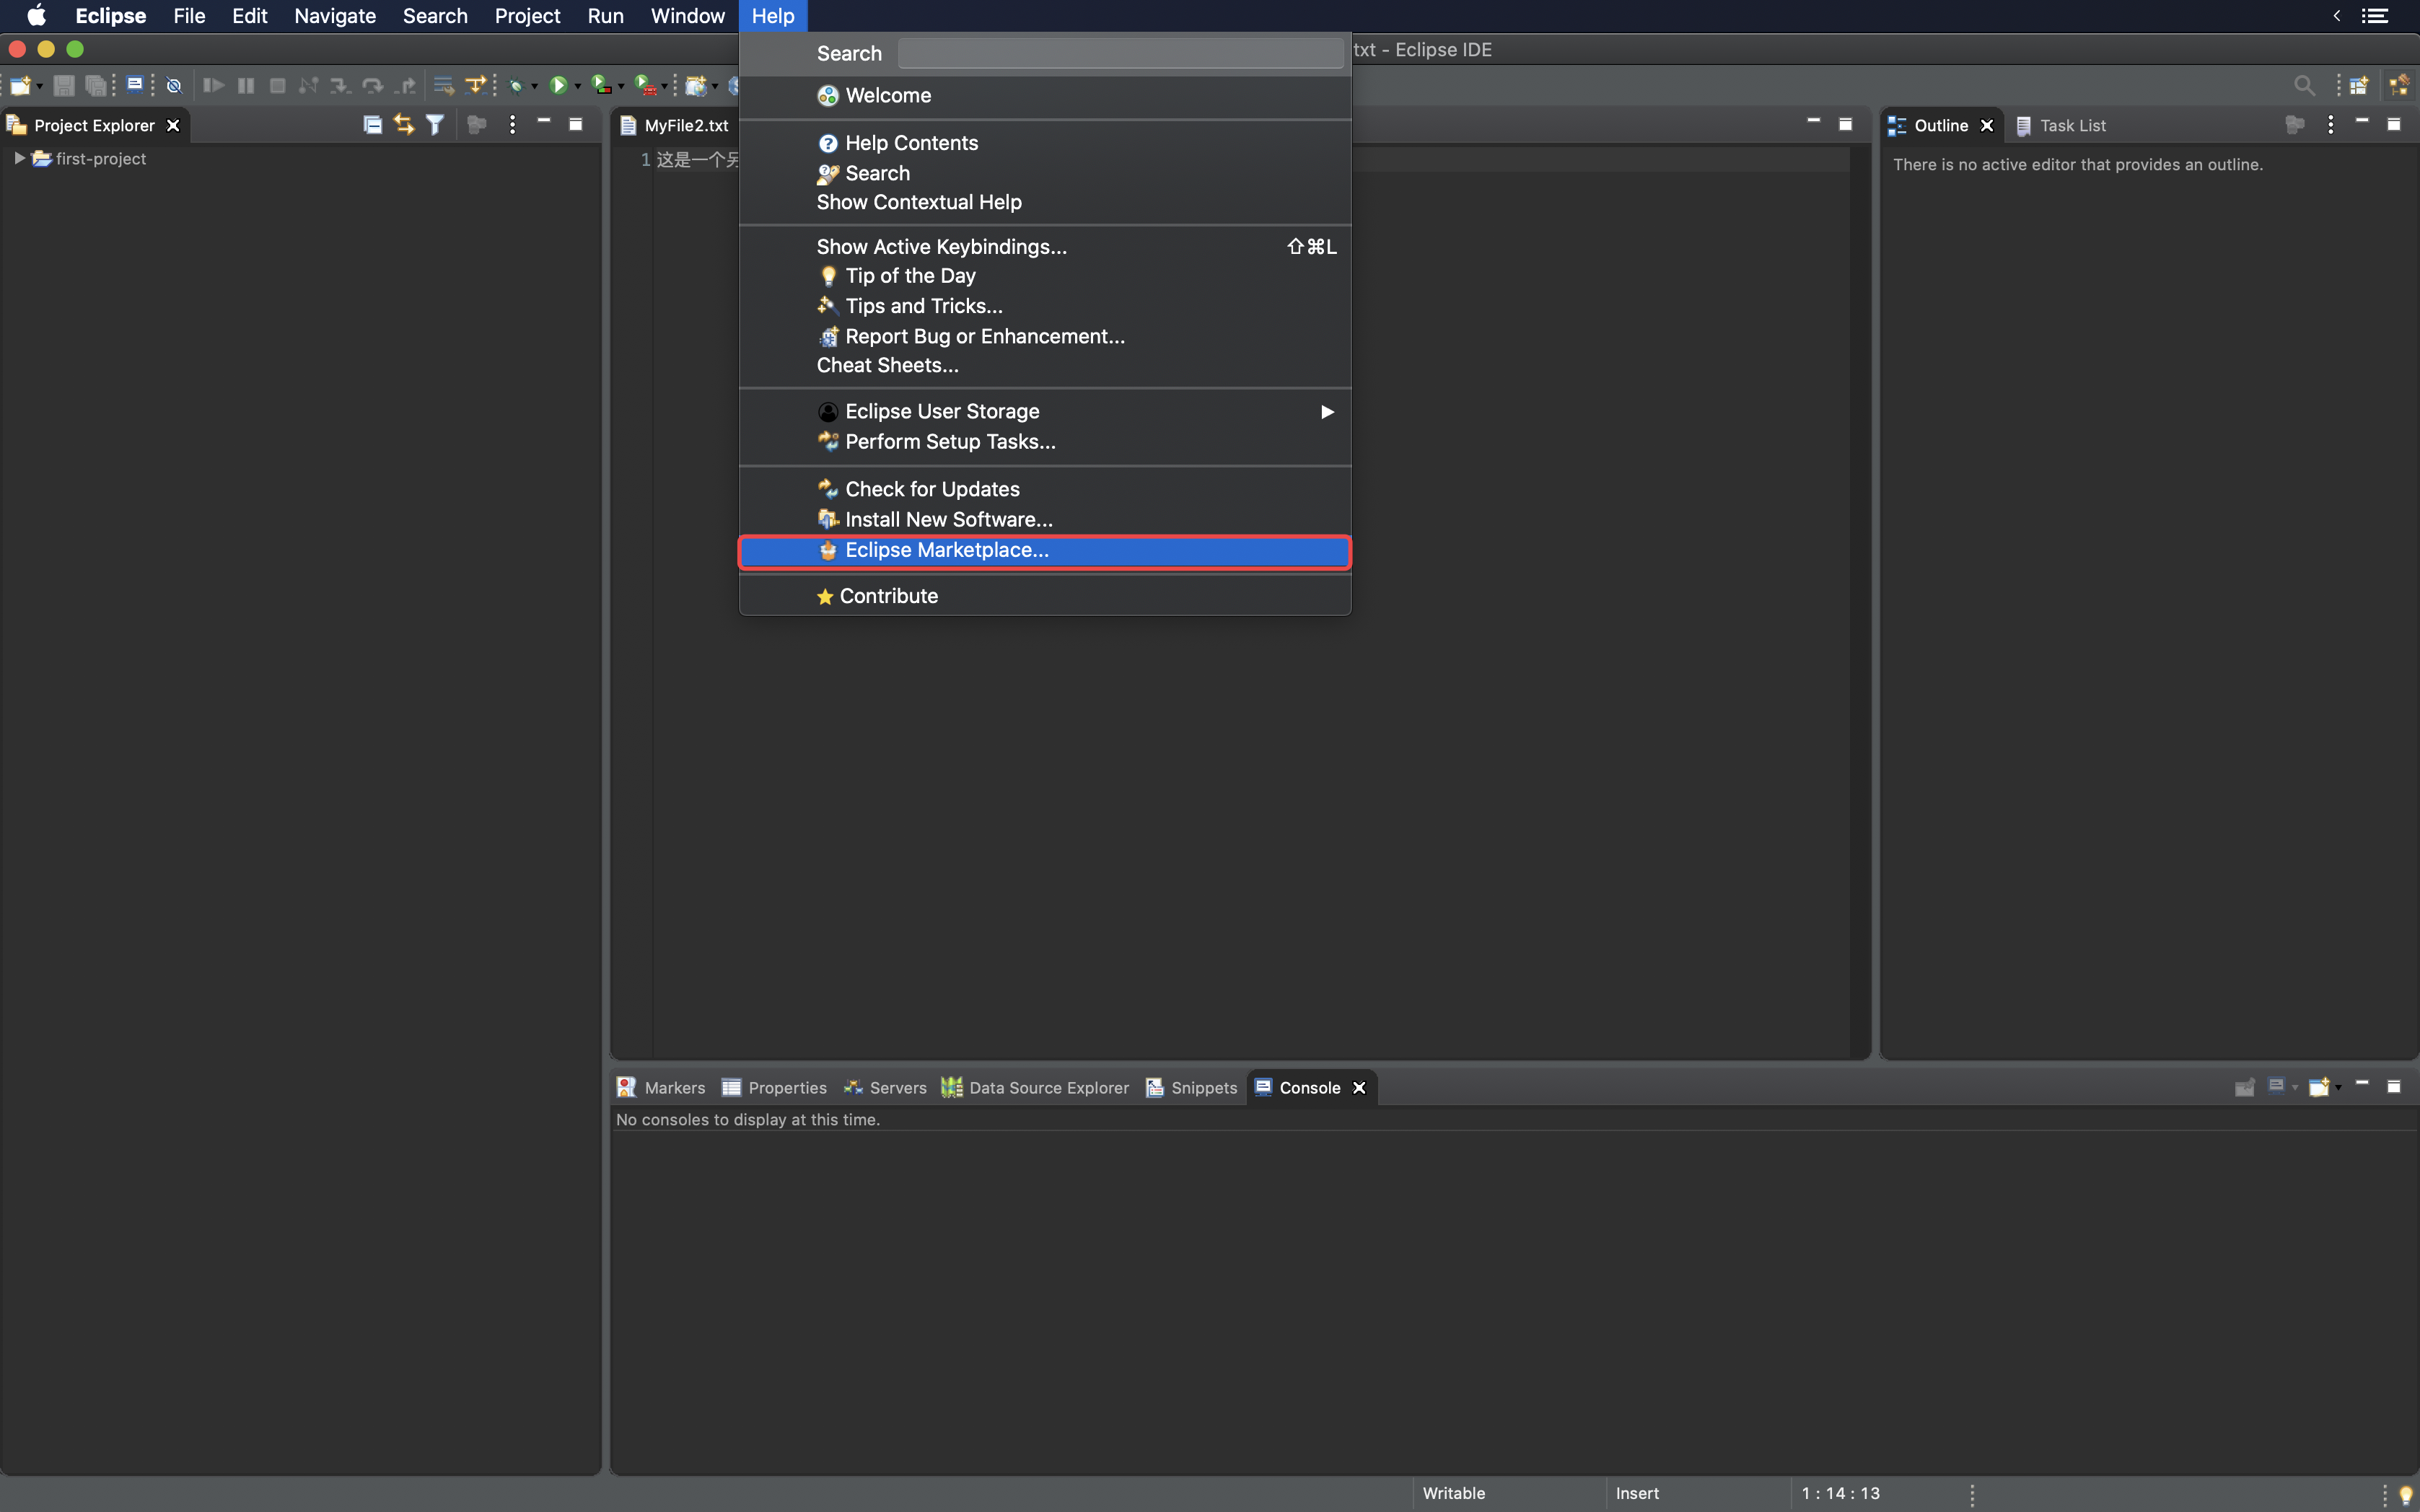Open Tips and Tricks...
The height and width of the screenshot is (1512, 2420).
coord(1045,306)
